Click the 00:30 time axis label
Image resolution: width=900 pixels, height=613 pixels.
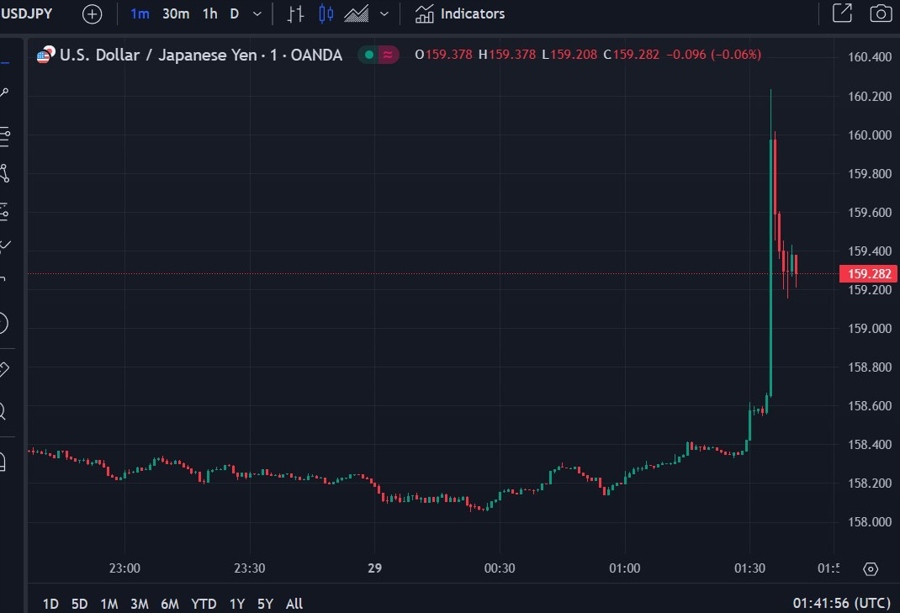499,568
